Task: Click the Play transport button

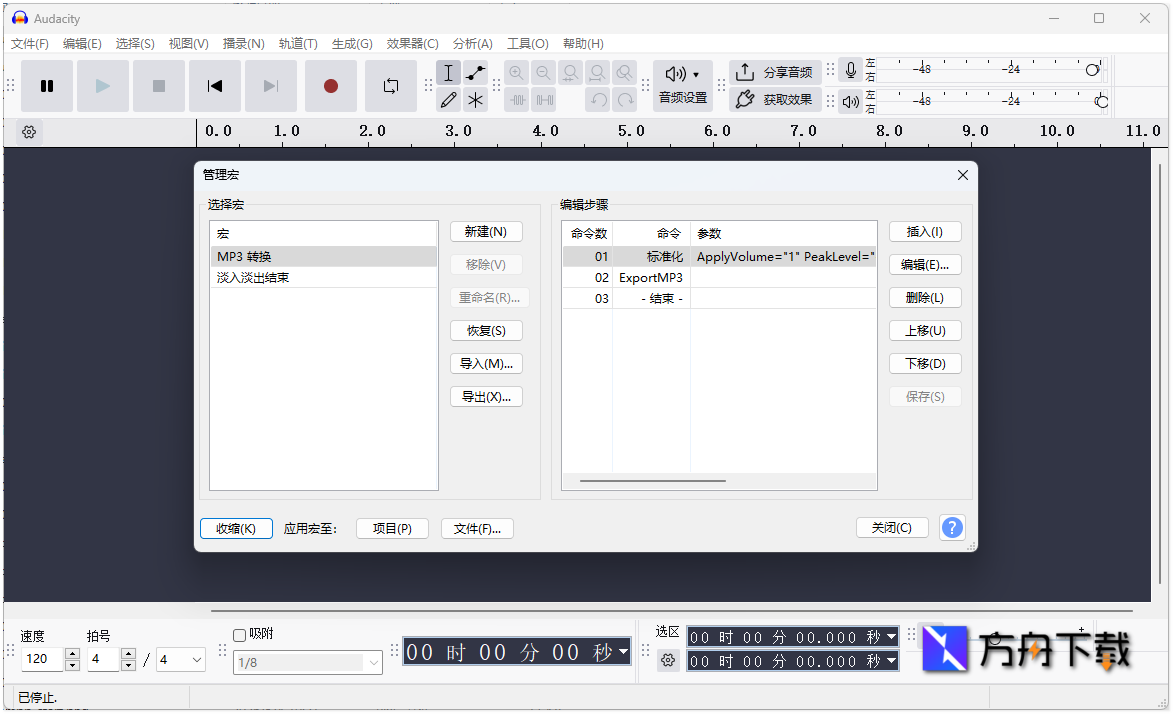Action: click(103, 86)
